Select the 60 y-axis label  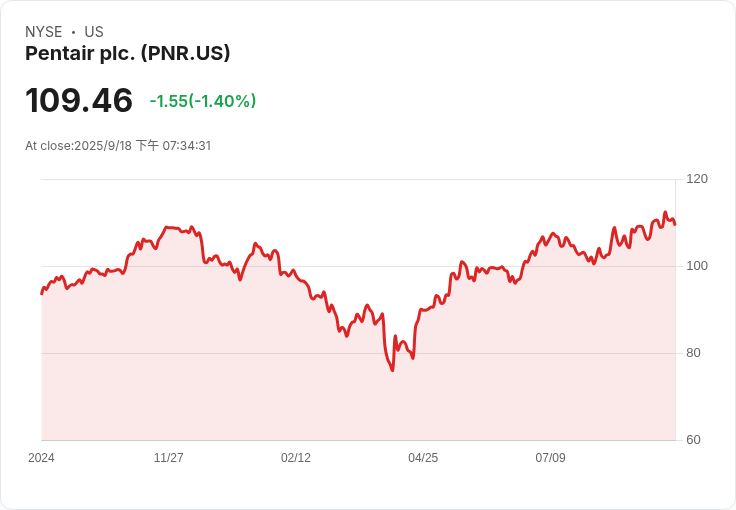click(x=693, y=440)
